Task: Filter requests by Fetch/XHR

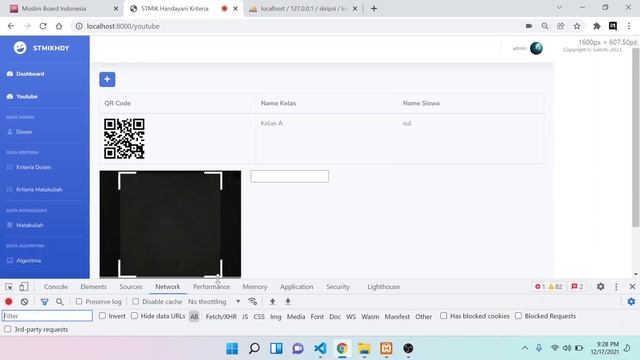Action: click(x=221, y=316)
